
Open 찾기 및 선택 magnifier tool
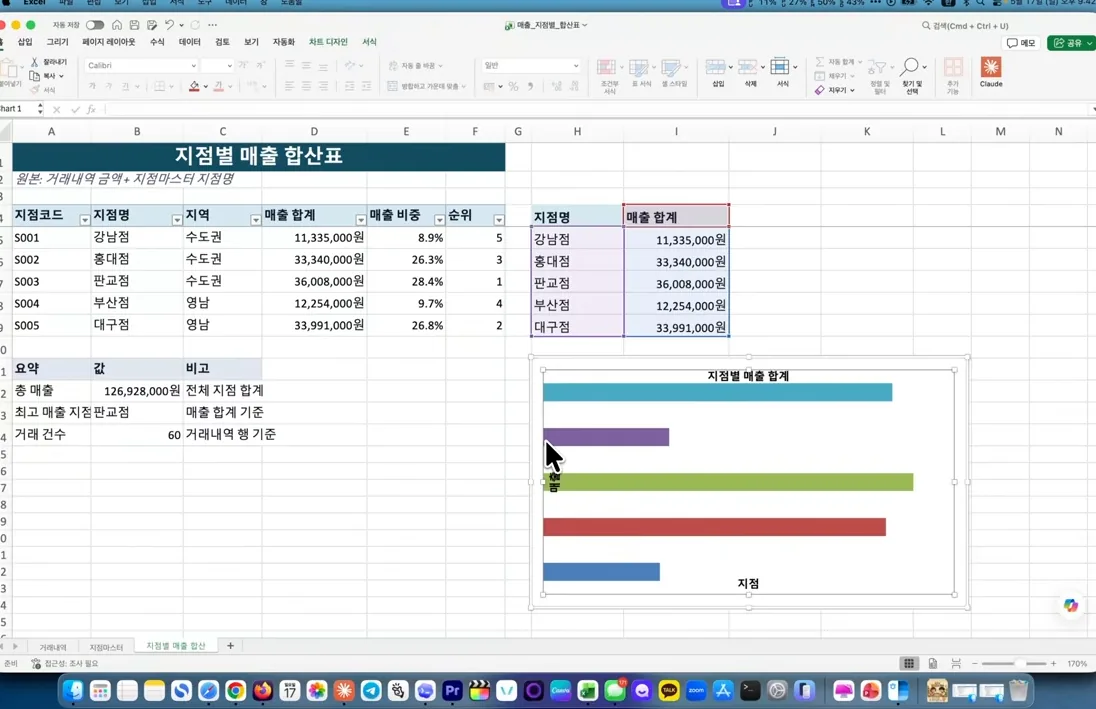pyautogui.click(x=909, y=67)
